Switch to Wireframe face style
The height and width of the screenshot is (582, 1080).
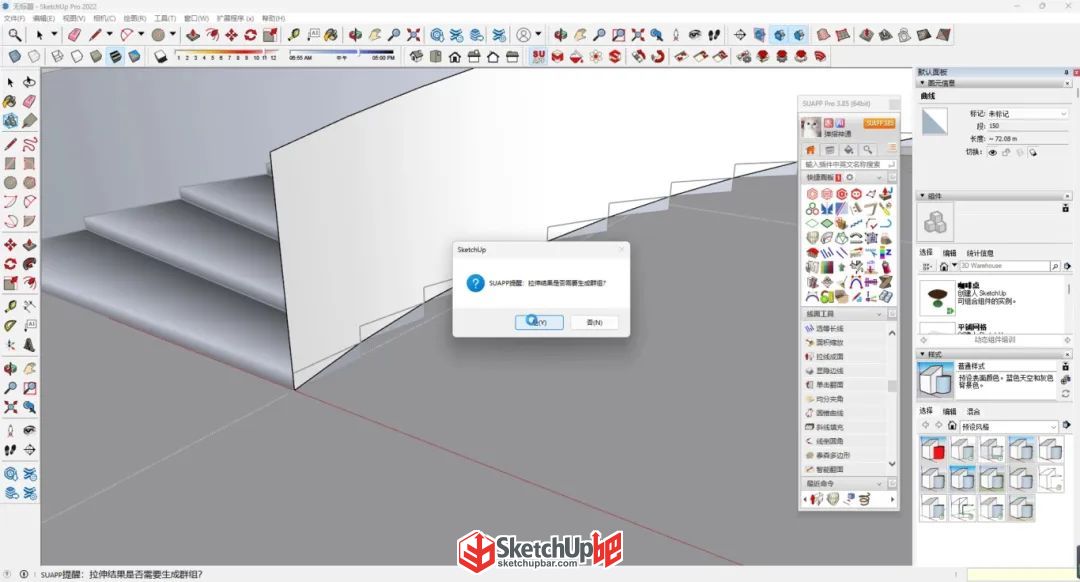[x=58, y=56]
